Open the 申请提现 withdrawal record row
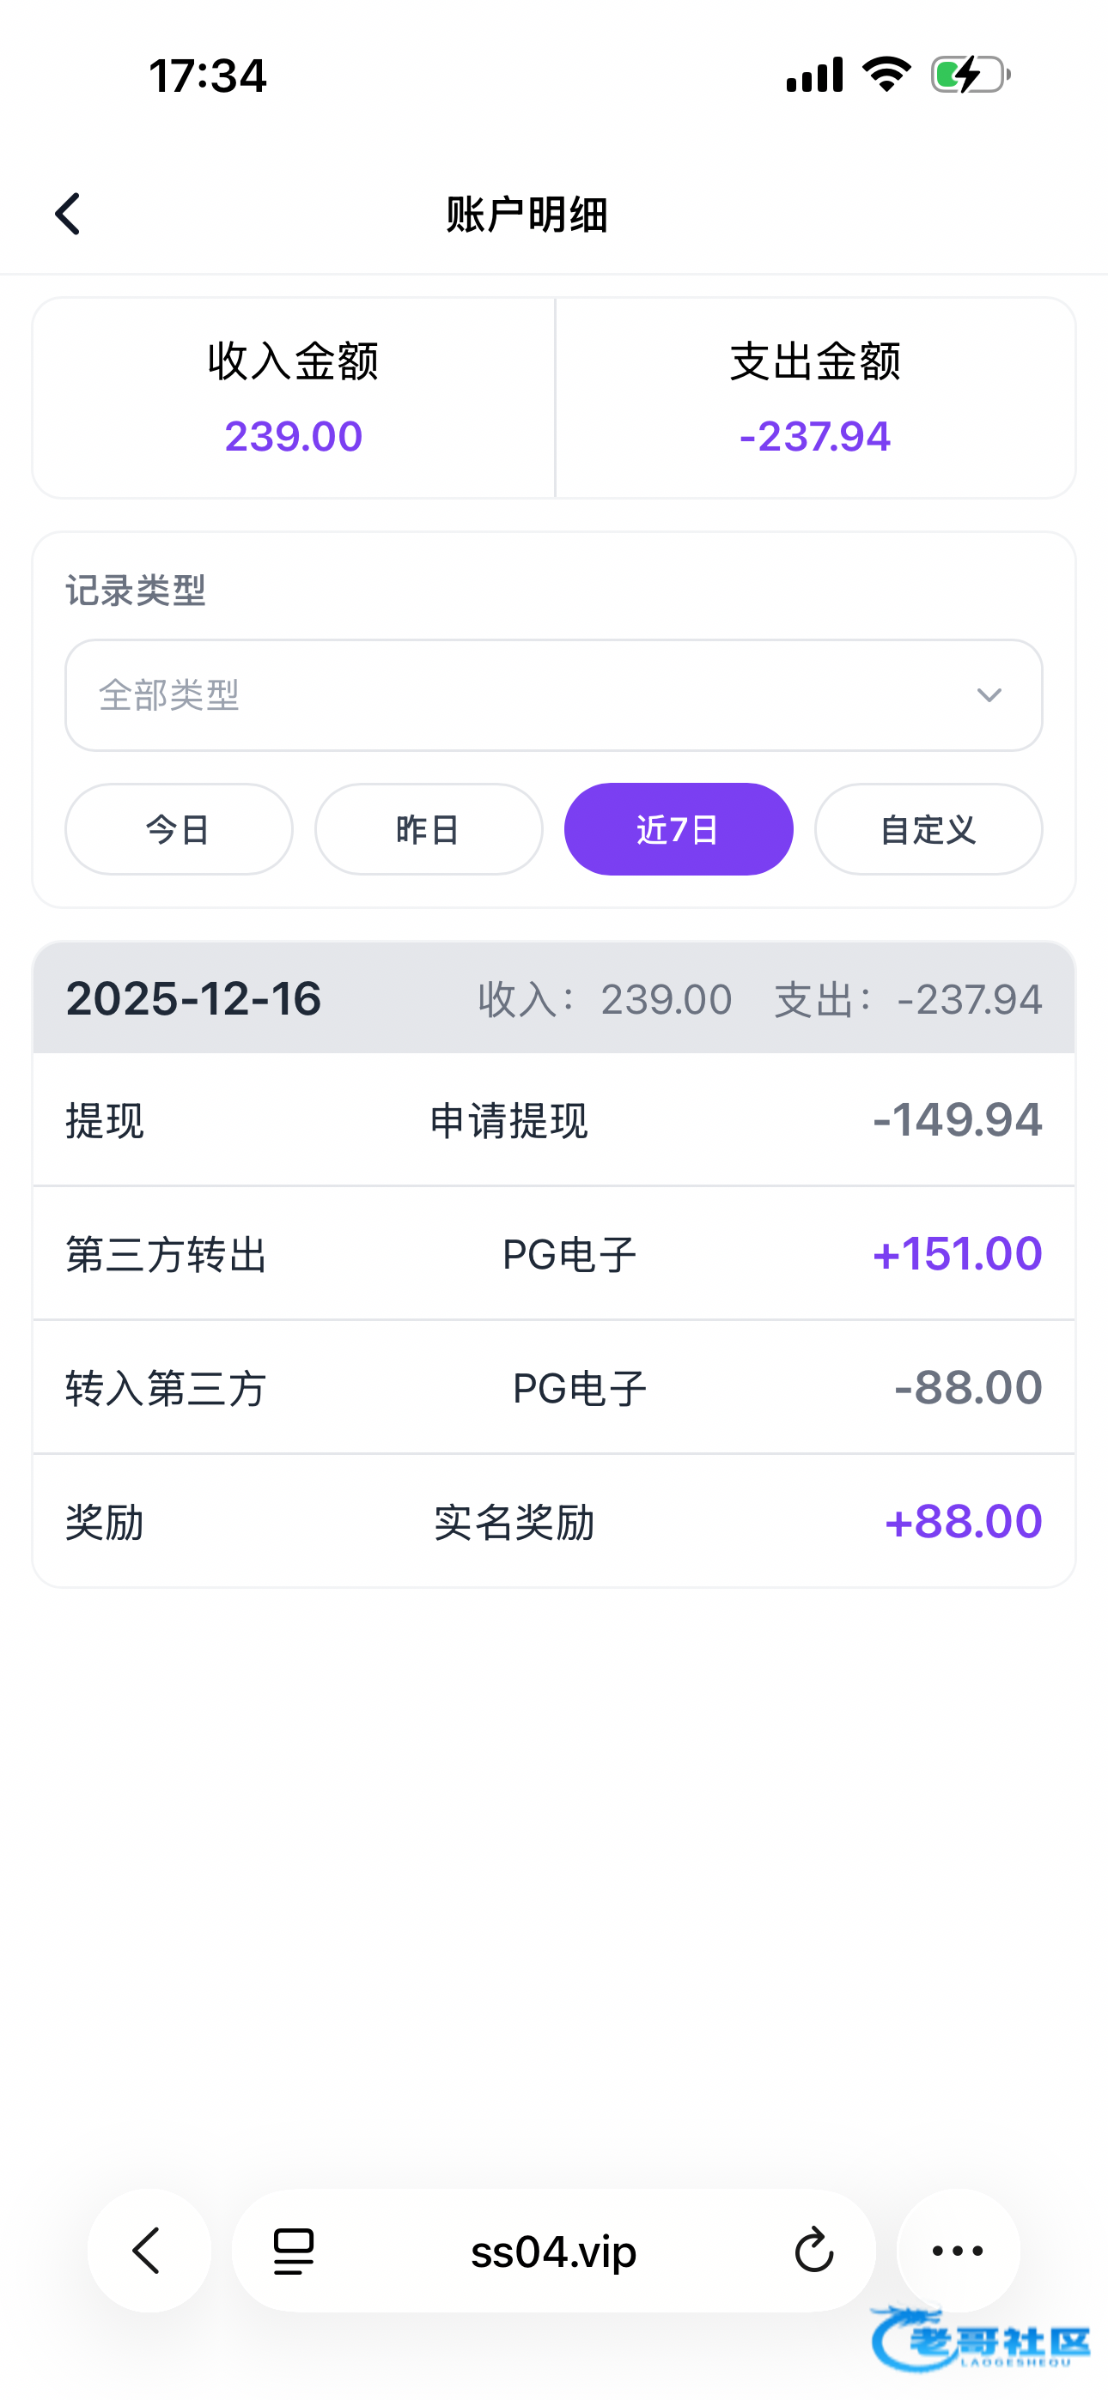The image size is (1108, 2400). pos(553,1120)
